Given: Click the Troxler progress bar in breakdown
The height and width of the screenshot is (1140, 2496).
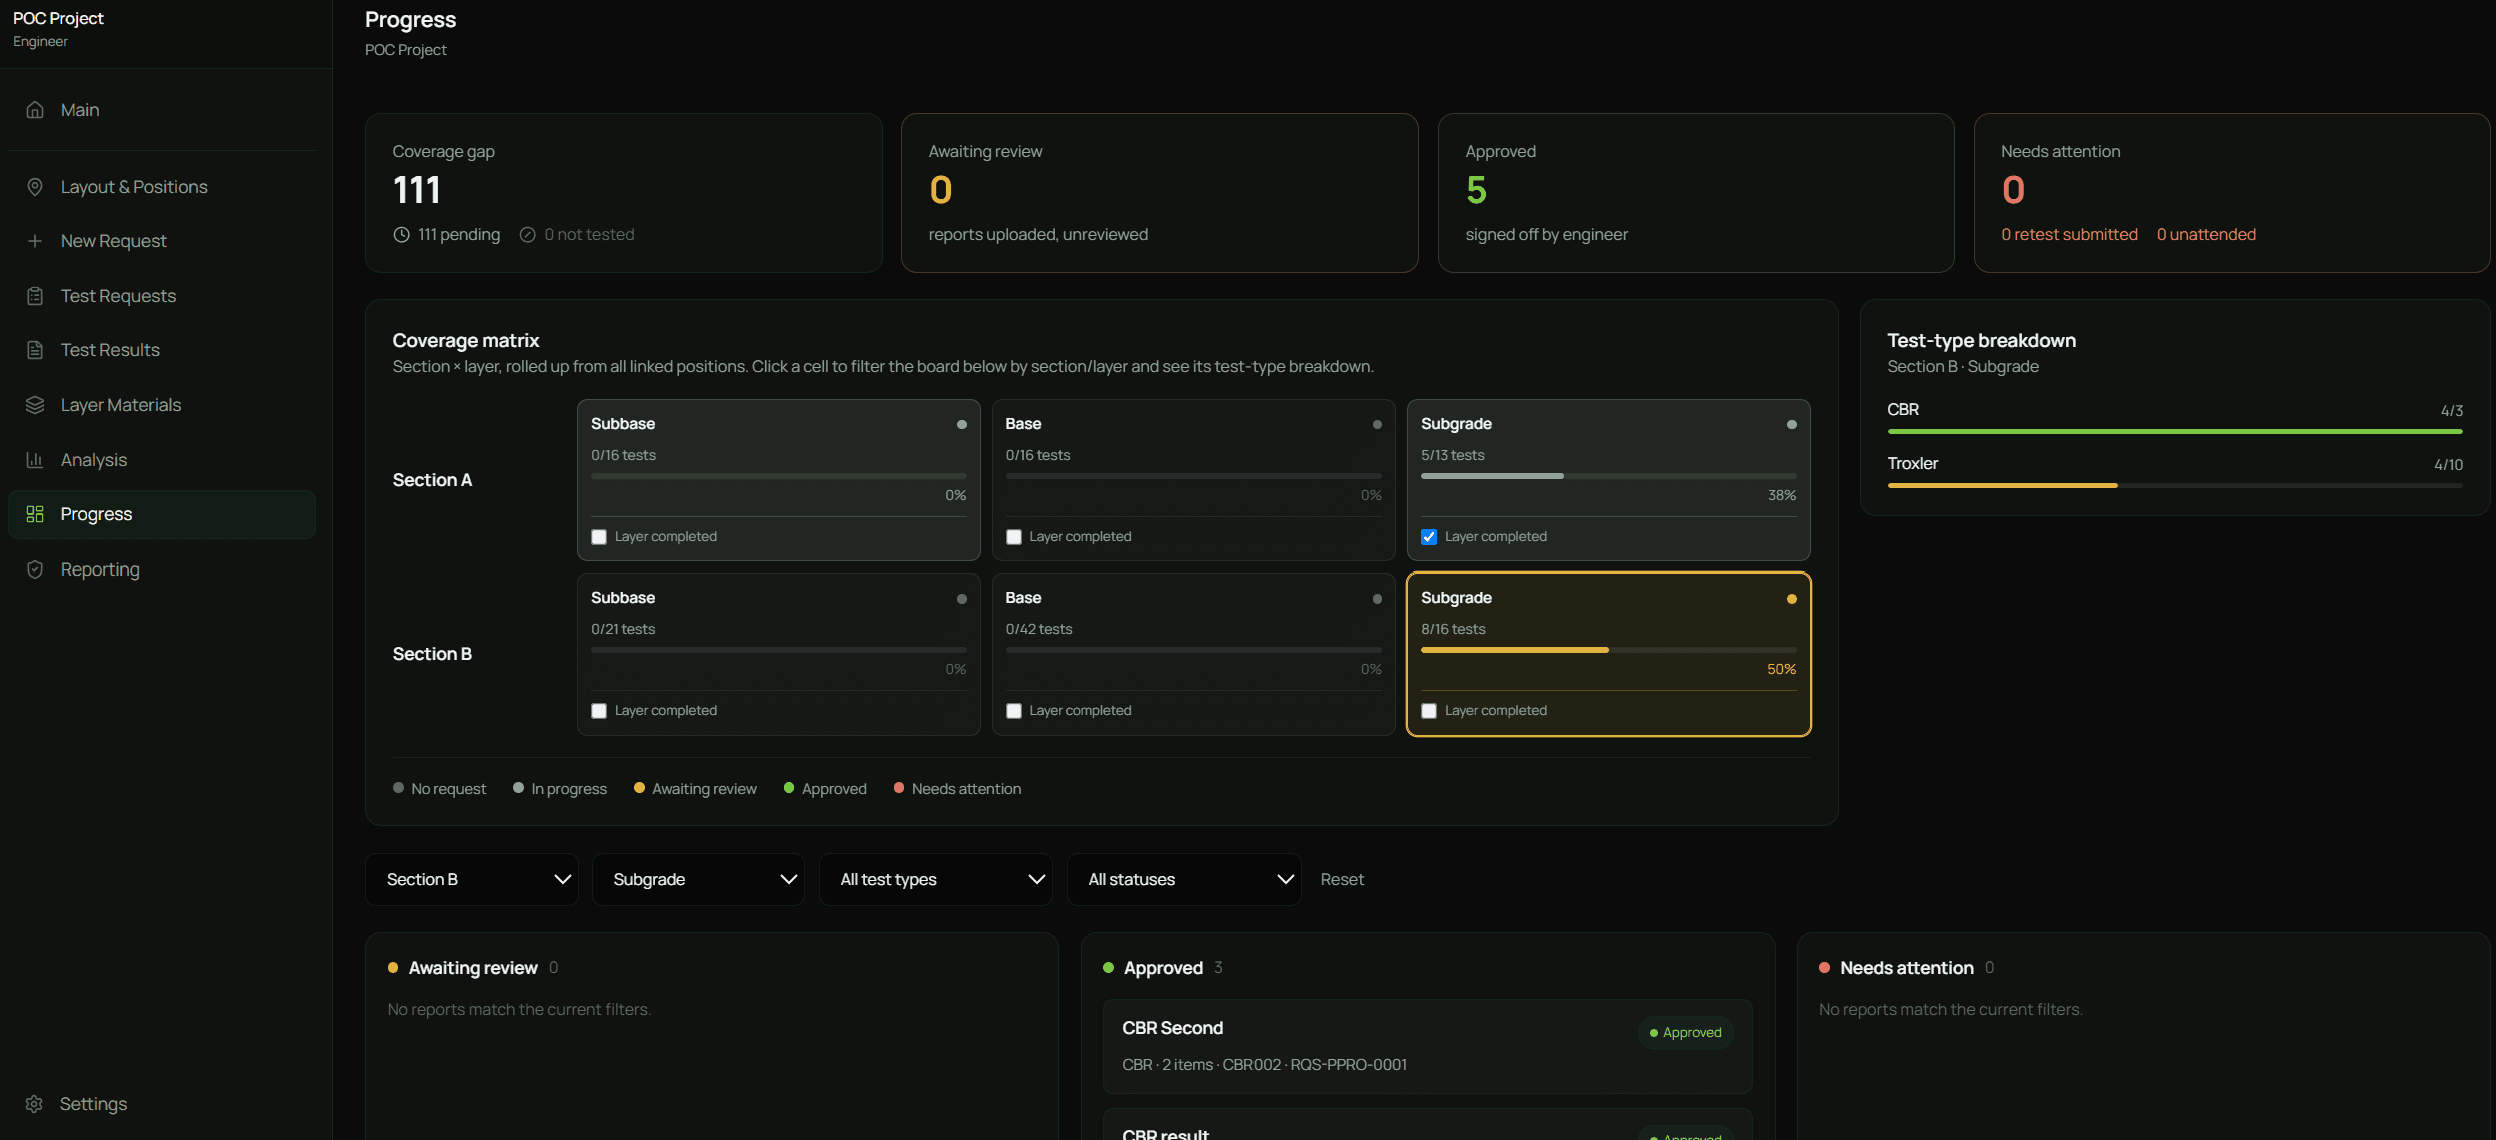Looking at the screenshot, I should click(2175, 485).
